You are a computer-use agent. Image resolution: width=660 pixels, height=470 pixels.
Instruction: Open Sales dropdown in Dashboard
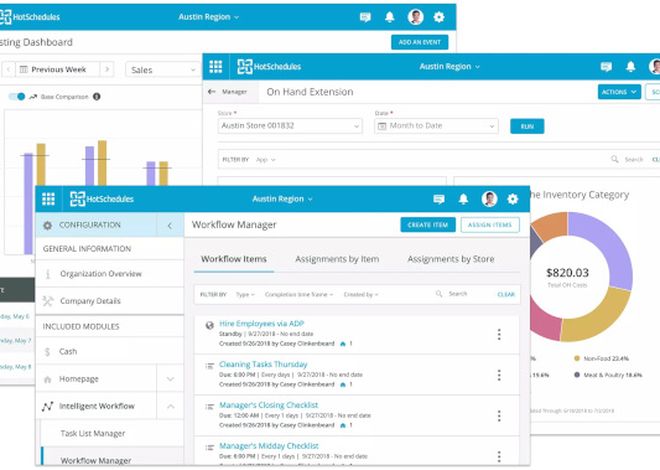point(162,69)
